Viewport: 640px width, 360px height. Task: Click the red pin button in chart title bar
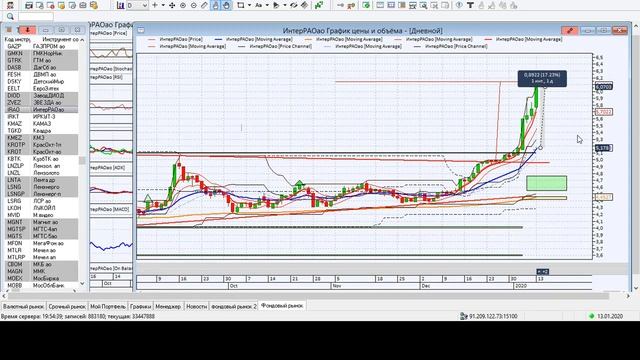point(569,30)
